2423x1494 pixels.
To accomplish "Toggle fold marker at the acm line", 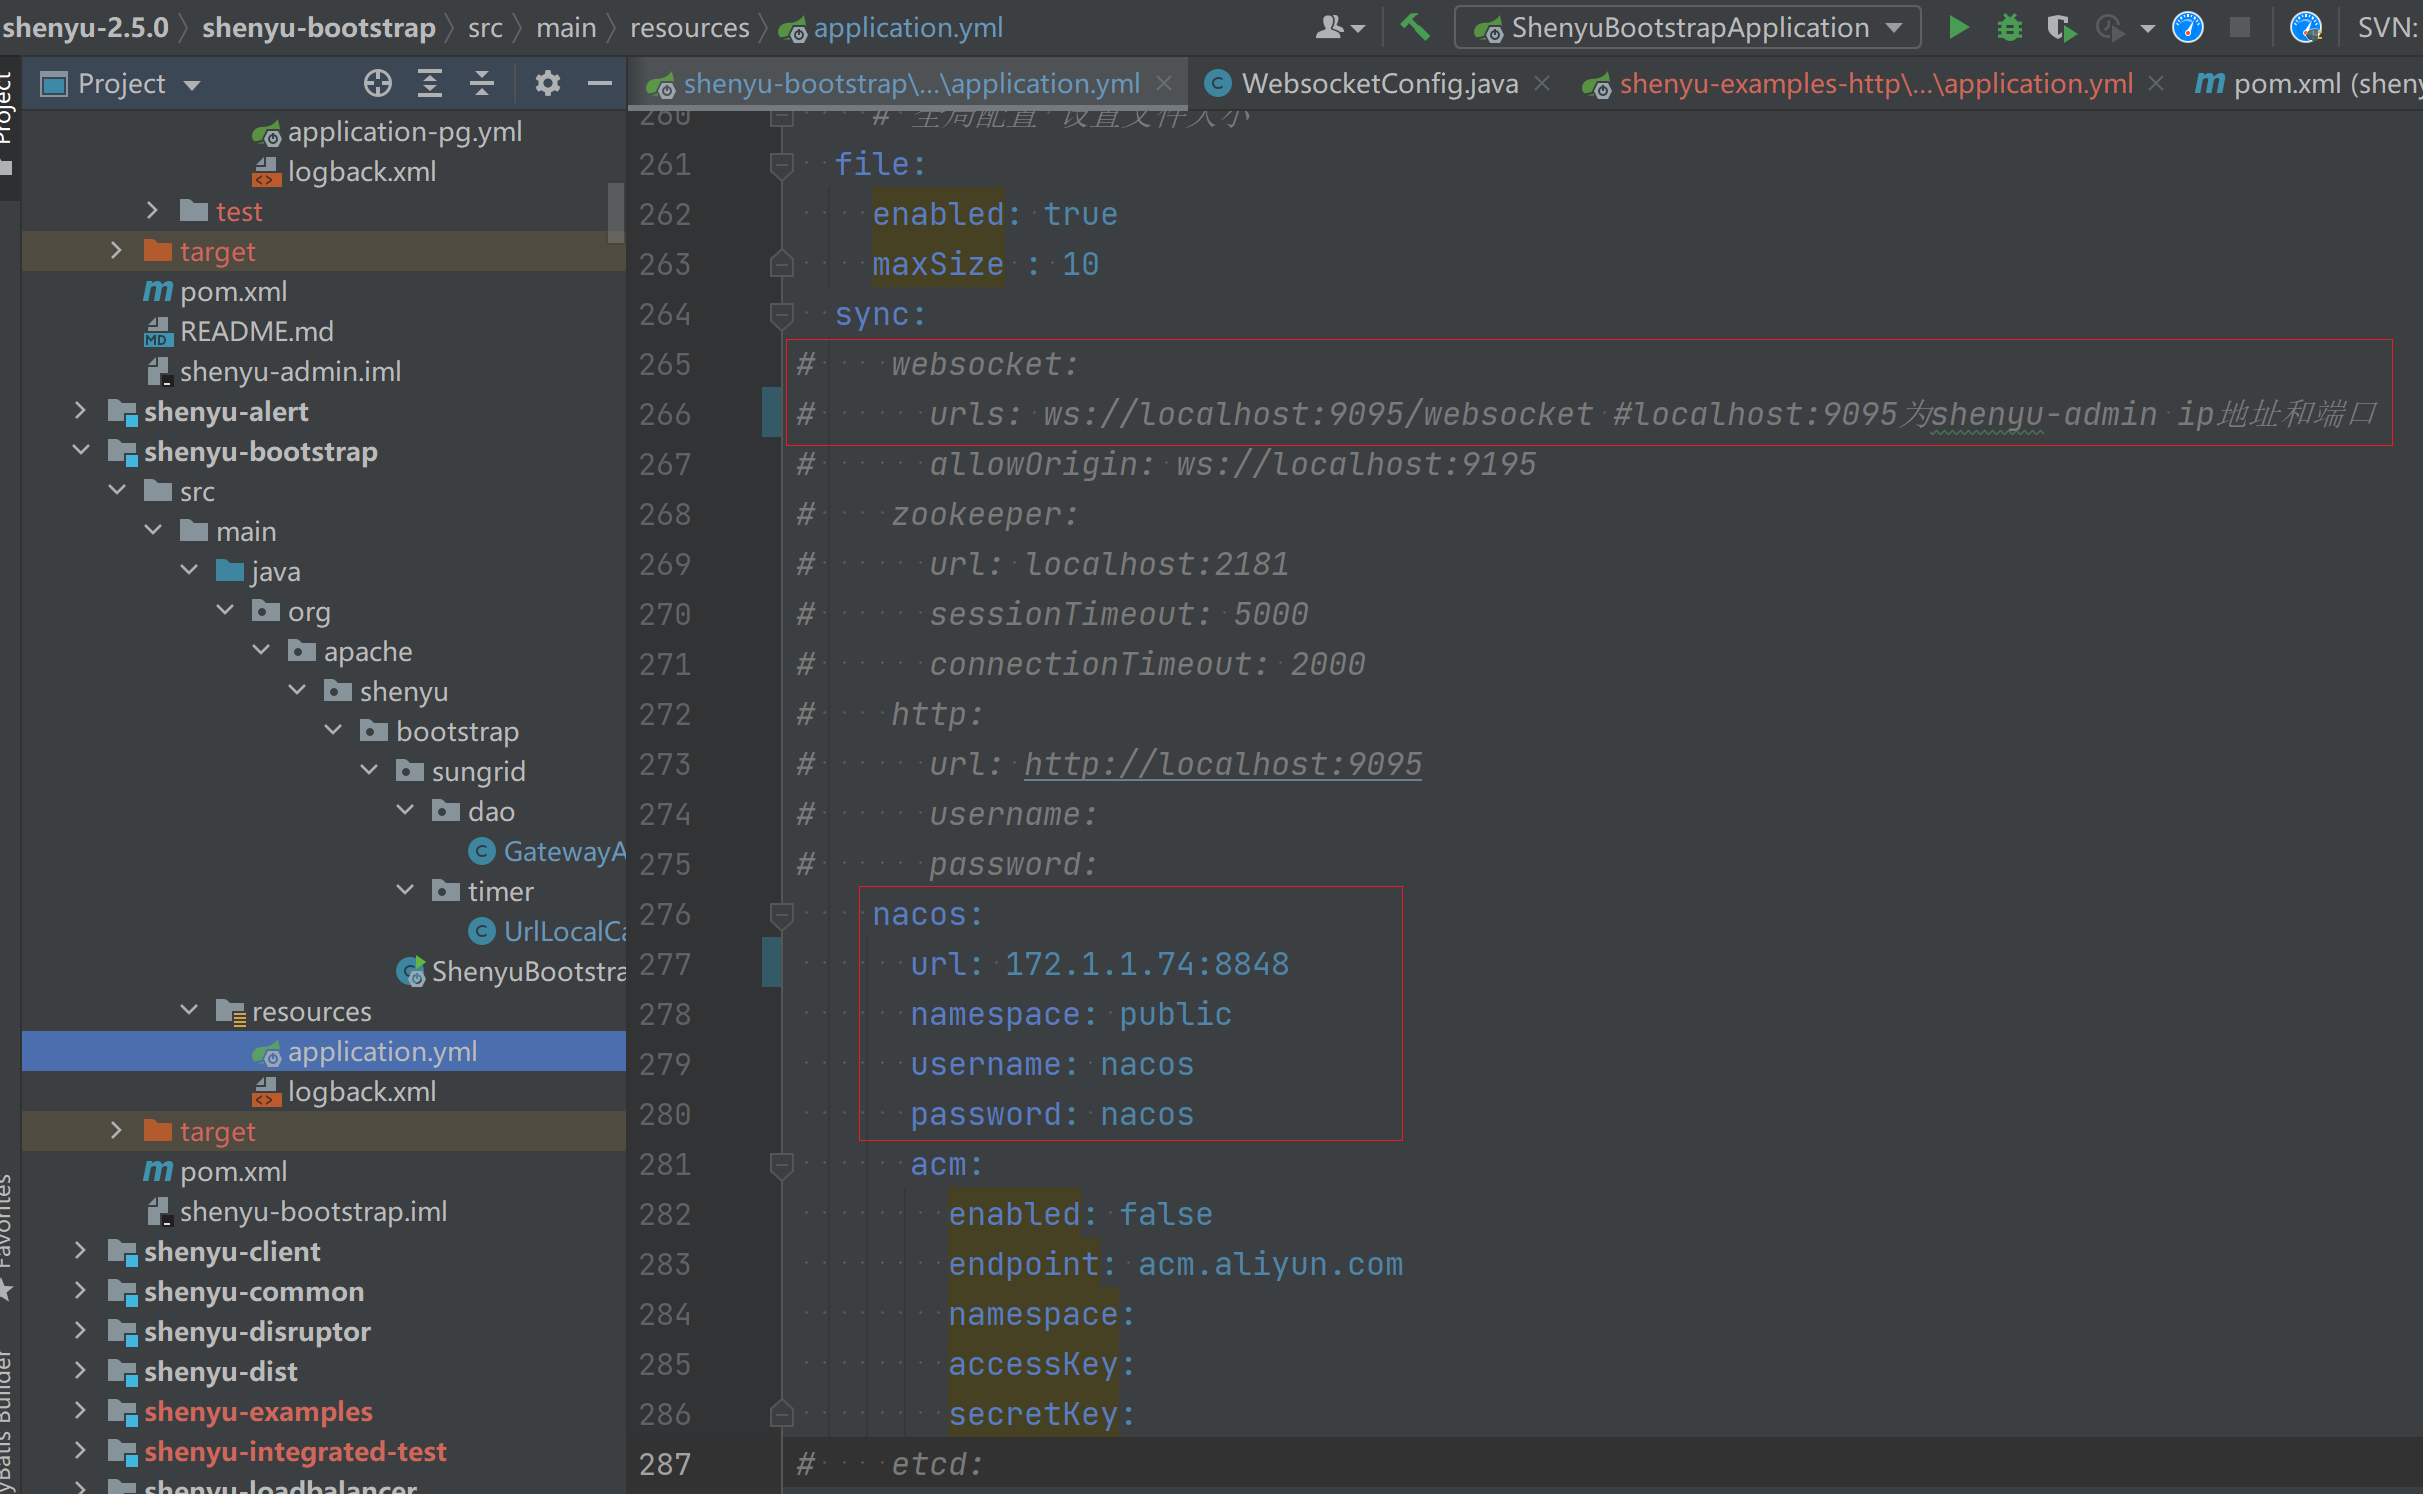I will pyautogui.click(x=782, y=1164).
